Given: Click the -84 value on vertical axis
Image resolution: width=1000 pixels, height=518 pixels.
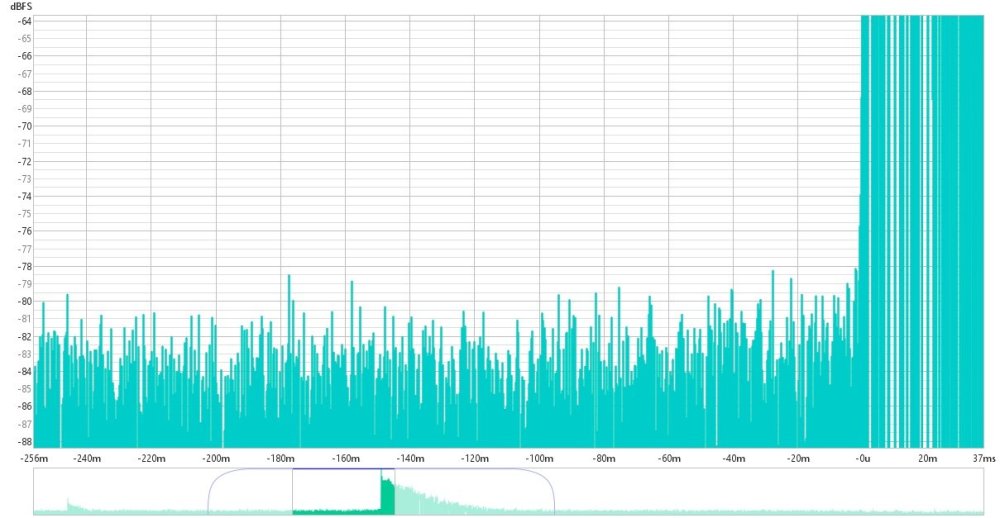Looking at the screenshot, I should pos(24,372).
